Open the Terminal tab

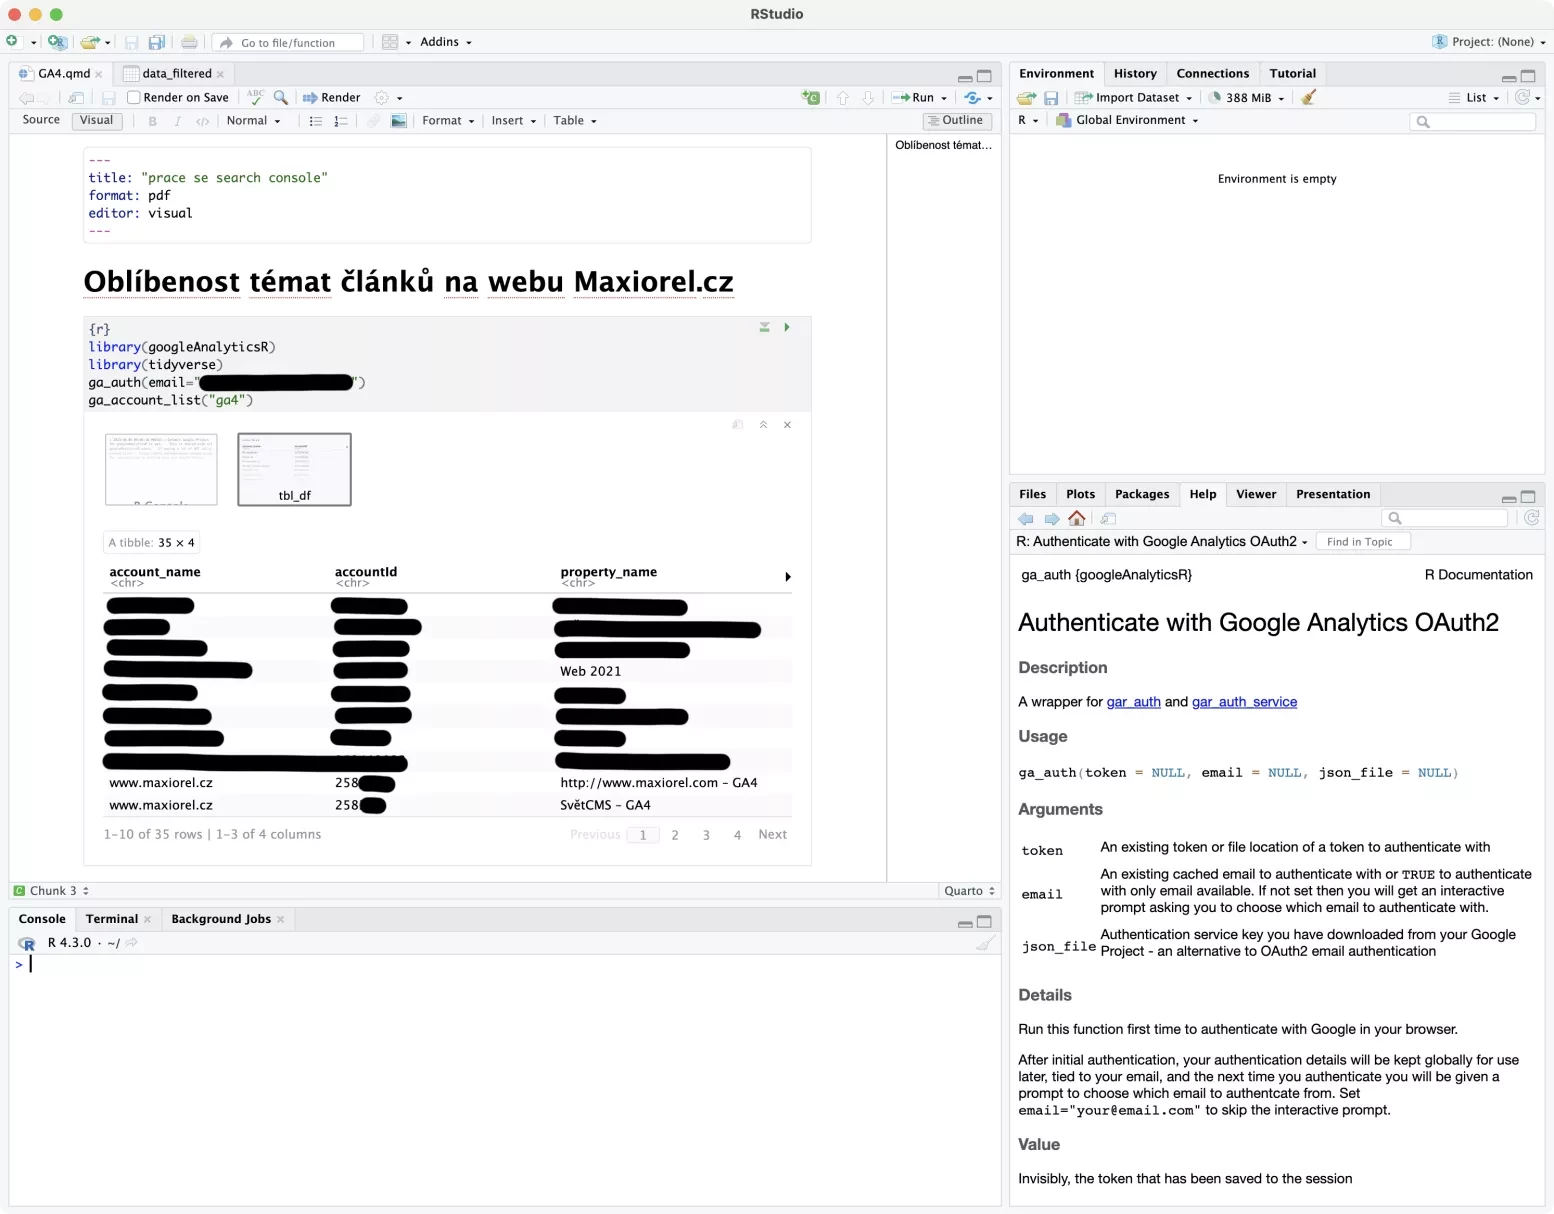[112, 919]
